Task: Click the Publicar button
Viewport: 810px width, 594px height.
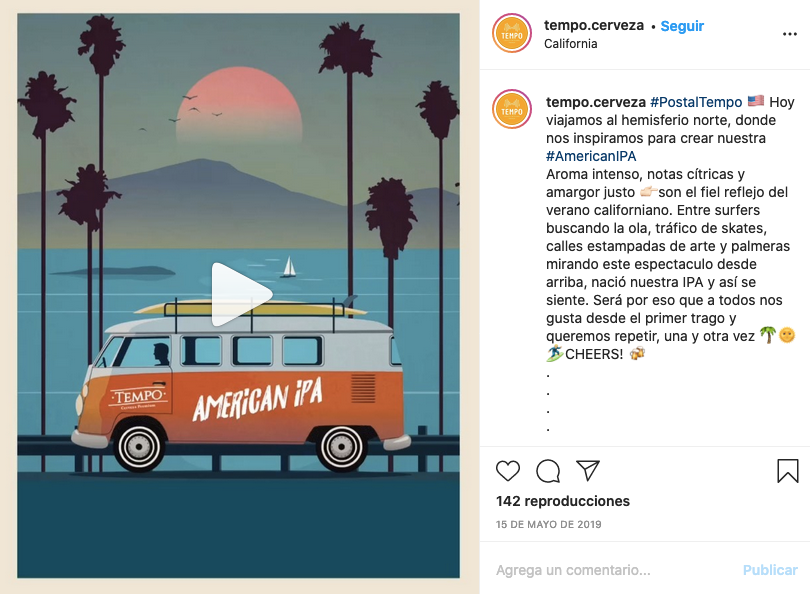Action: click(770, 570)
